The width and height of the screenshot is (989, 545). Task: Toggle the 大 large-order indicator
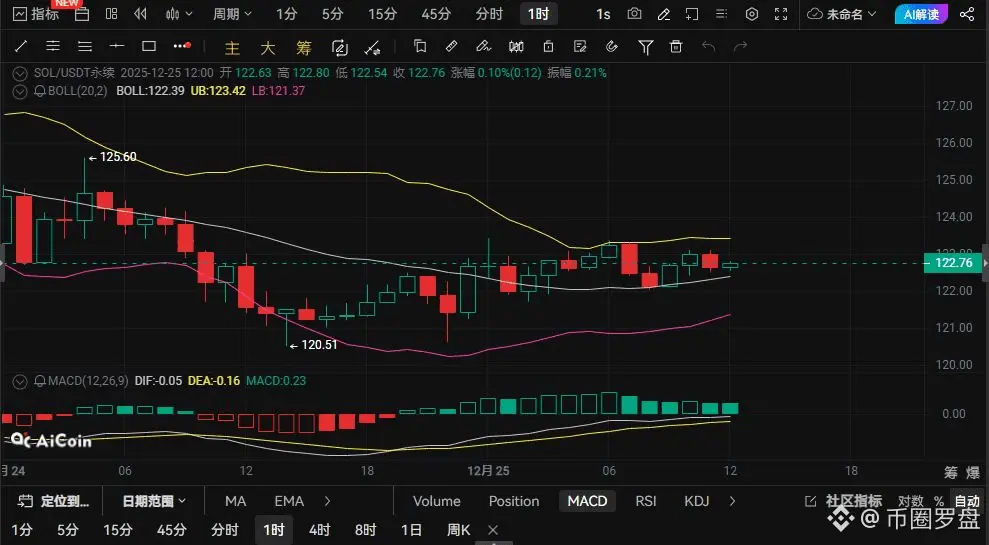(x=268, y=48)
